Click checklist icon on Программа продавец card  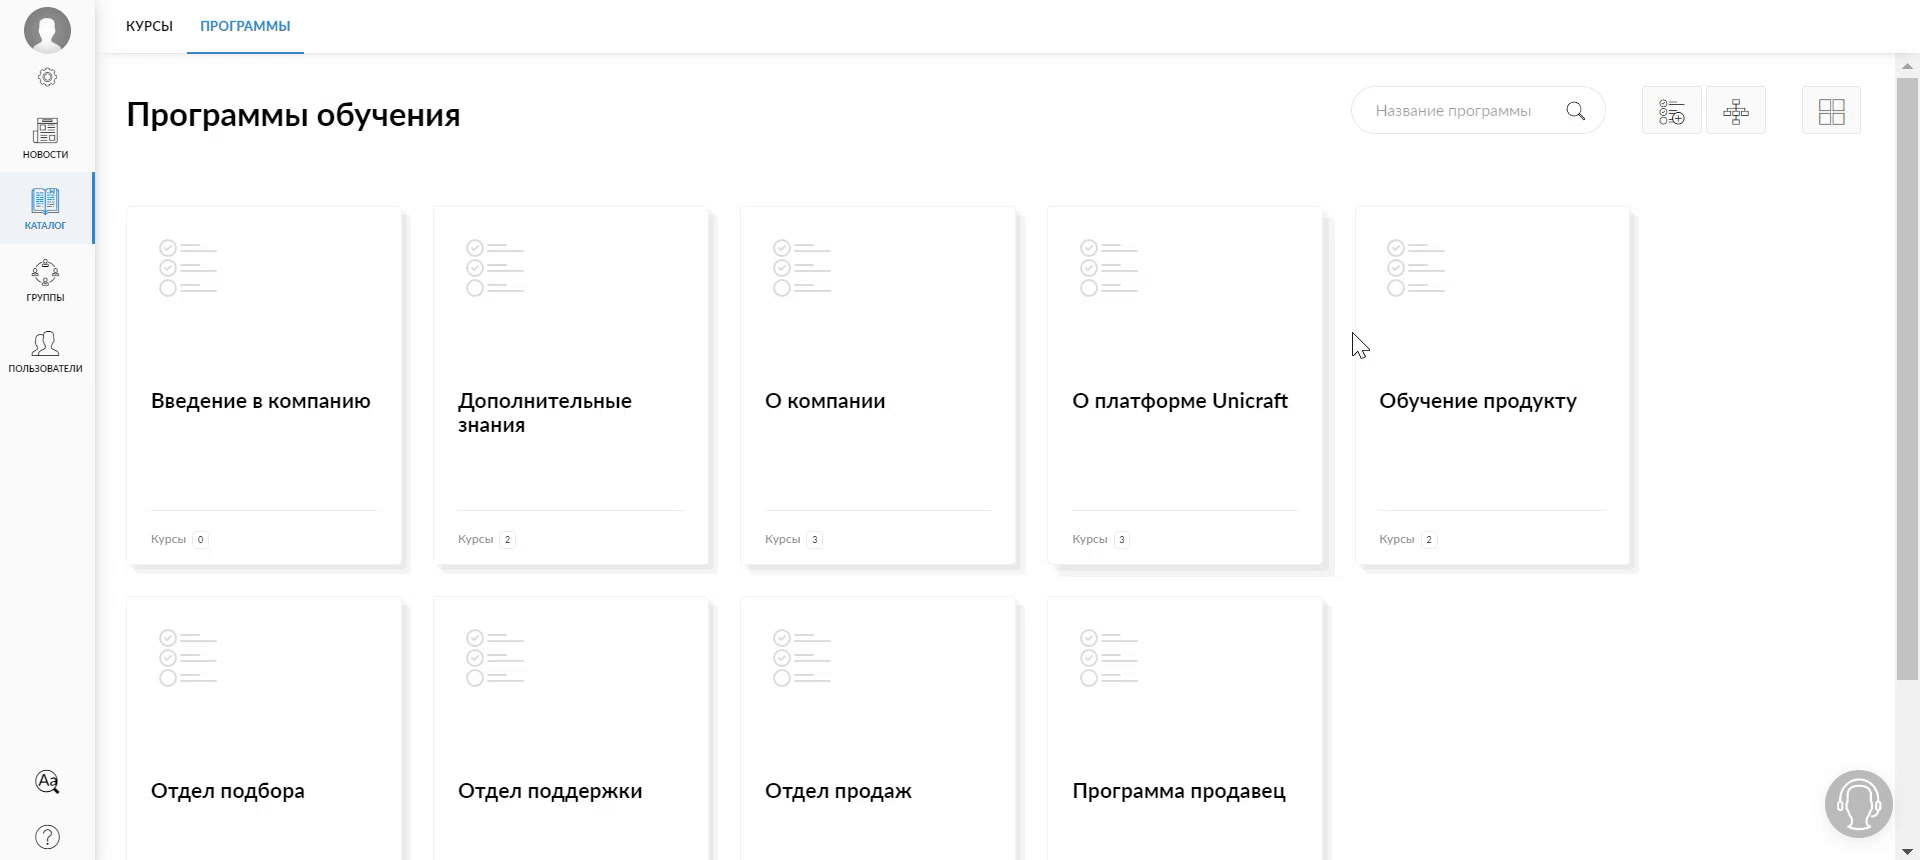[1109, 658]
